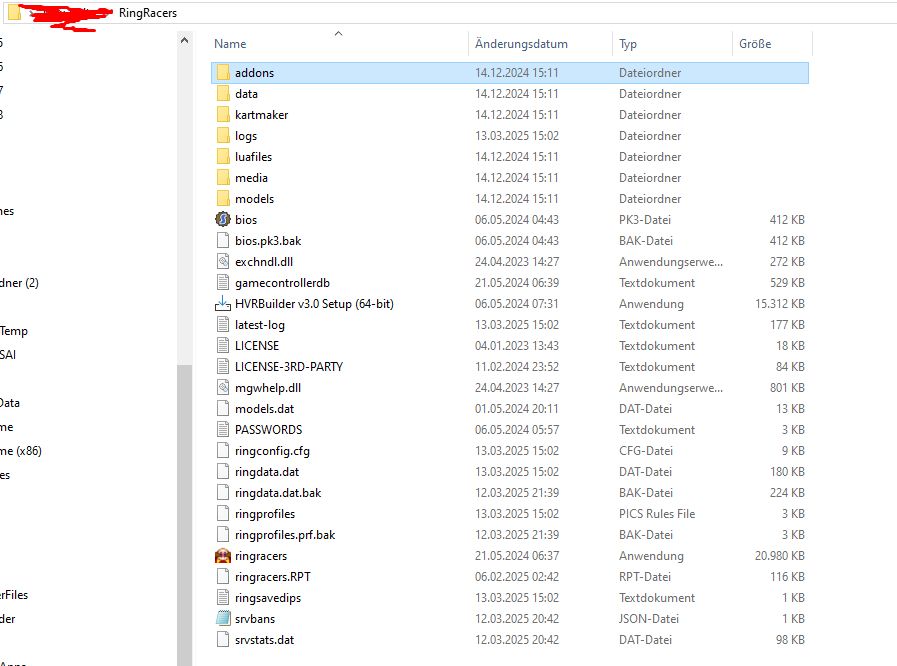Click the 20.980 KB size of ringracers
This screenshot has height=666, width=897.
tap(780, 556)
